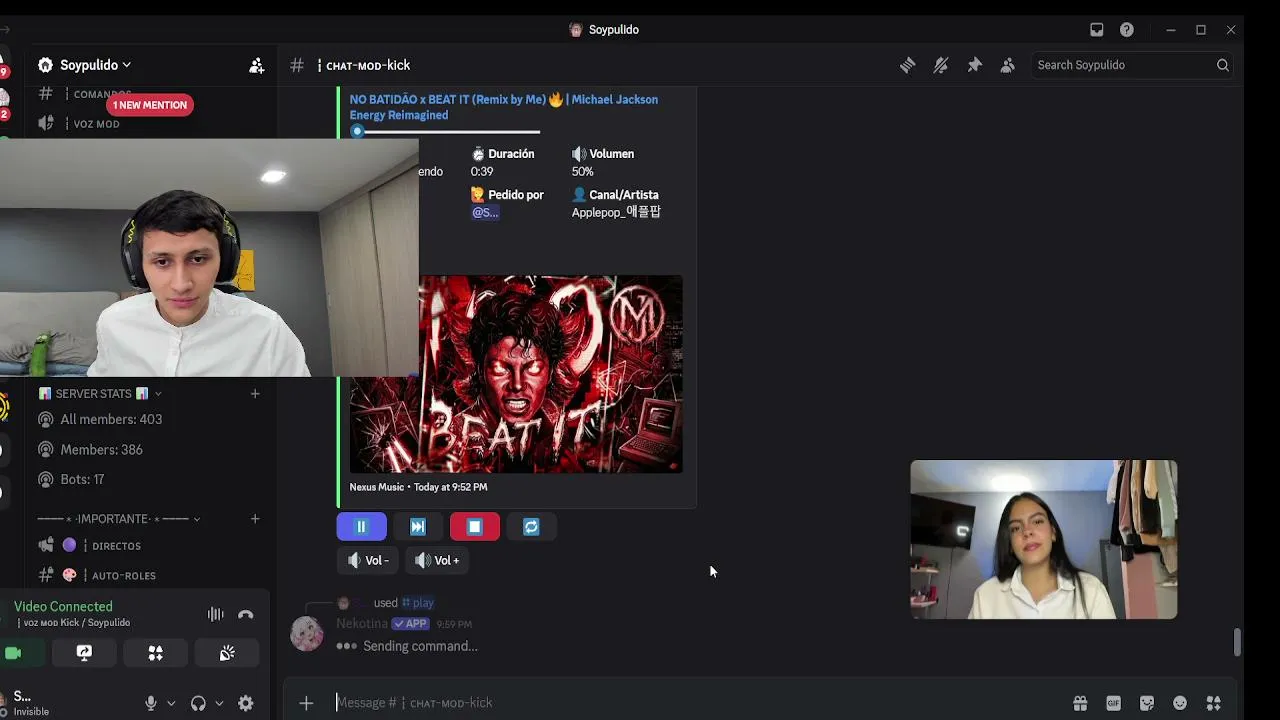Select the woman's webcam video overlay

1044,540
